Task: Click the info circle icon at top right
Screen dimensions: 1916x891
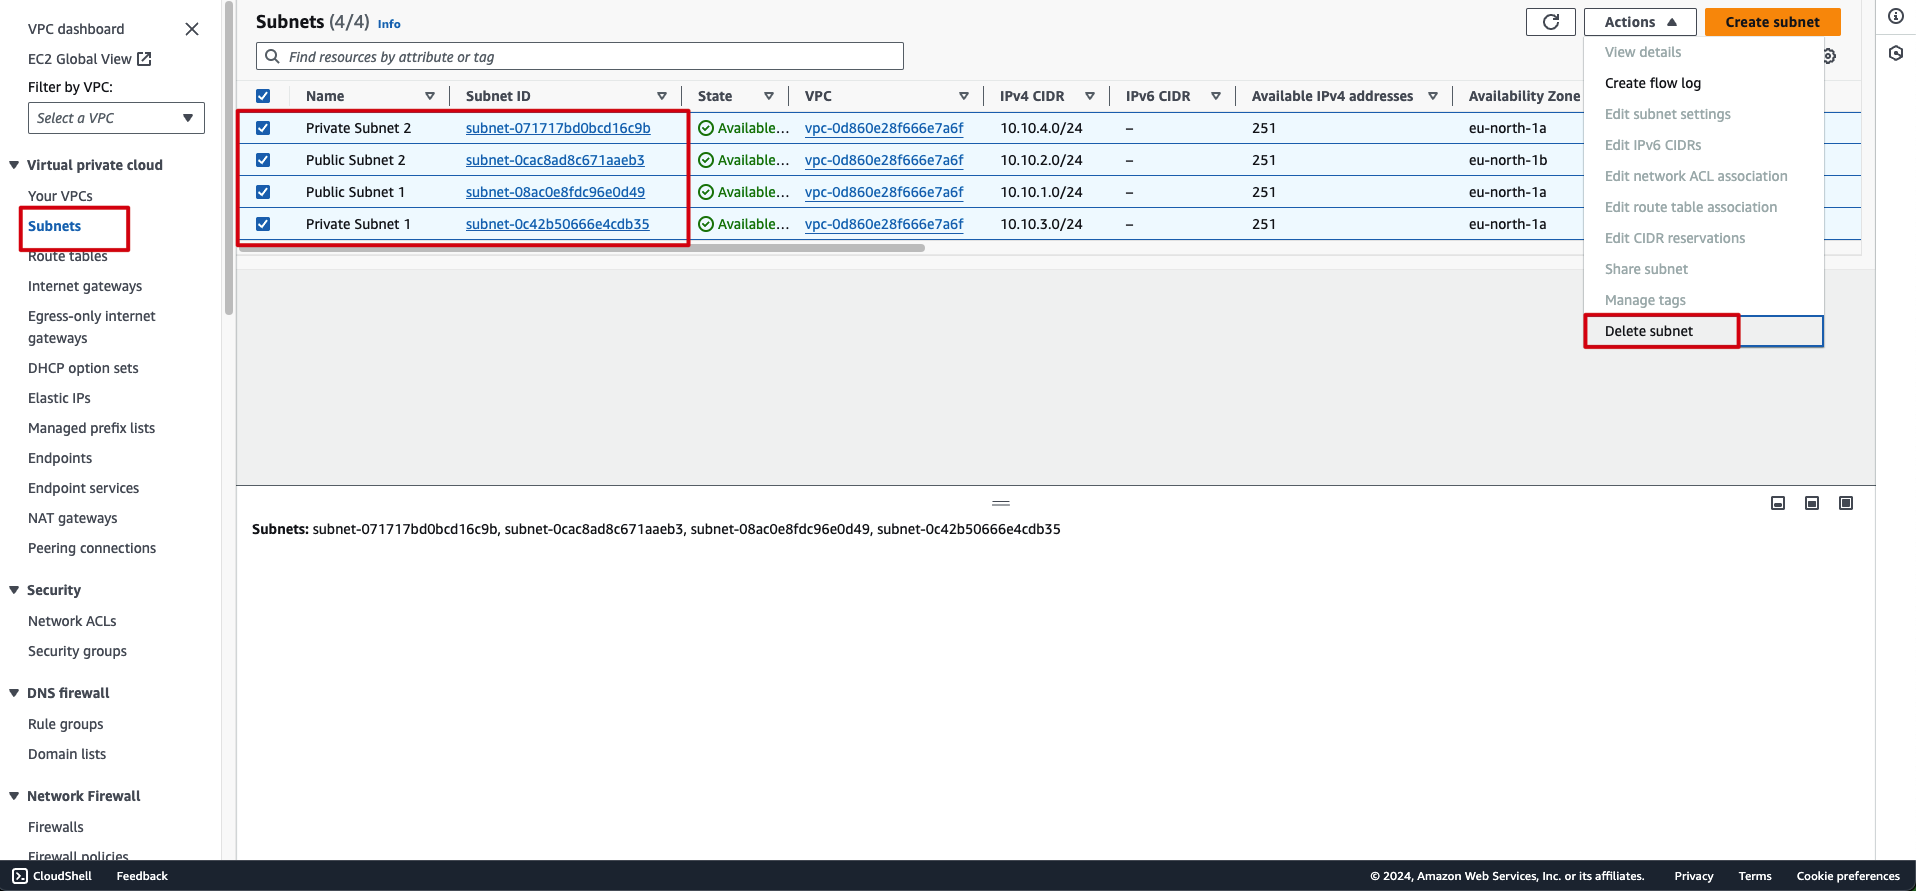Action: click(1895, 16)
